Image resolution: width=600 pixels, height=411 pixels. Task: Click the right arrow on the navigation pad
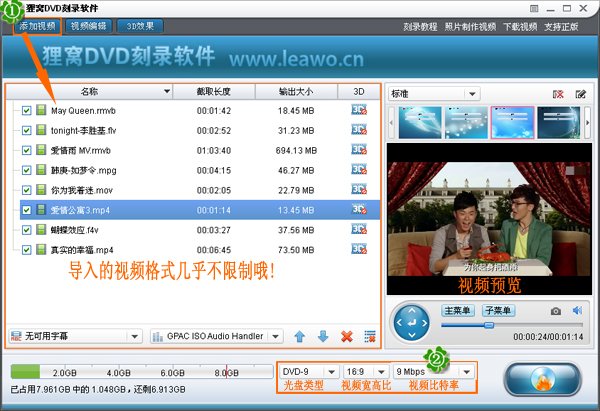point(424,323)
